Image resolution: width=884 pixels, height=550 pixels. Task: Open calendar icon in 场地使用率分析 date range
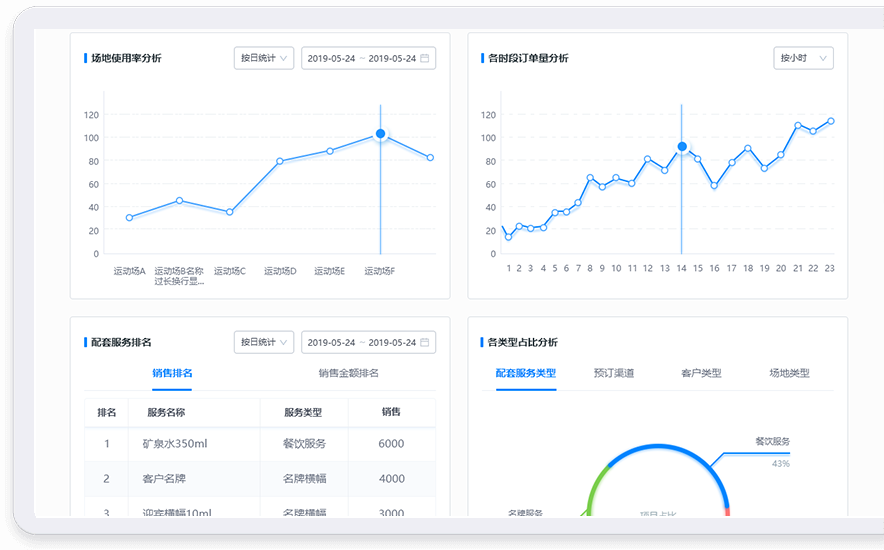(x=425, y=58)
